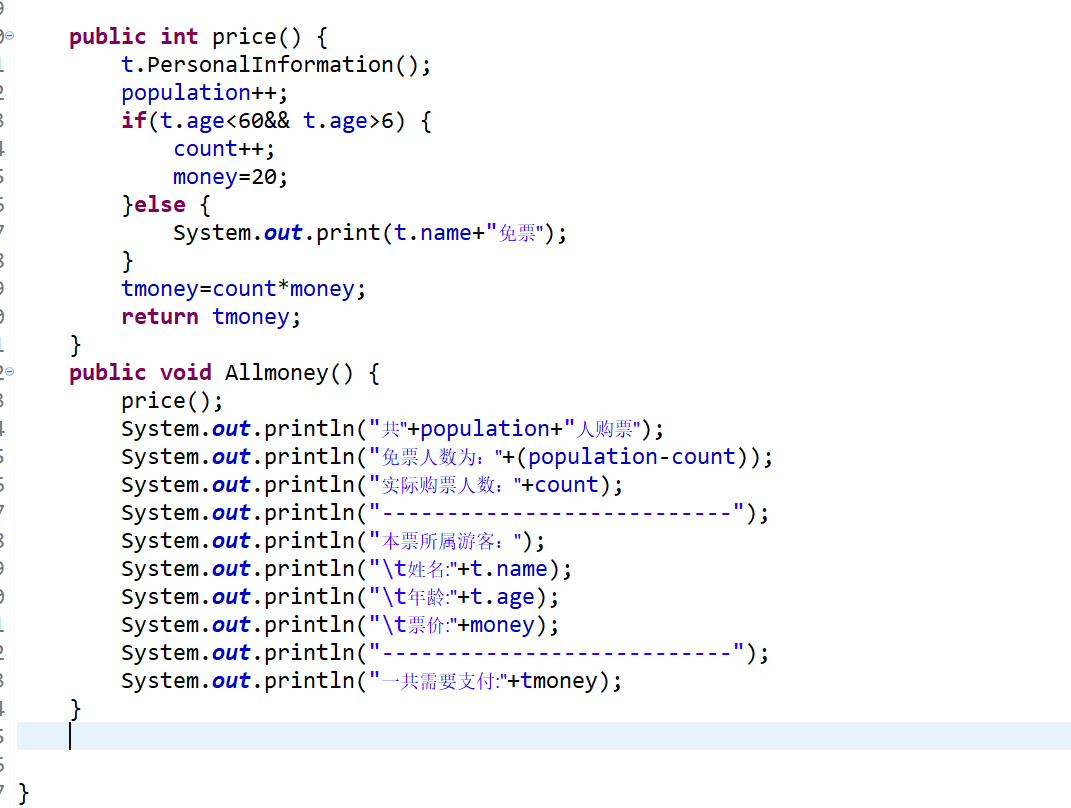Click the first dashed-line println statement

click(445, 513)
